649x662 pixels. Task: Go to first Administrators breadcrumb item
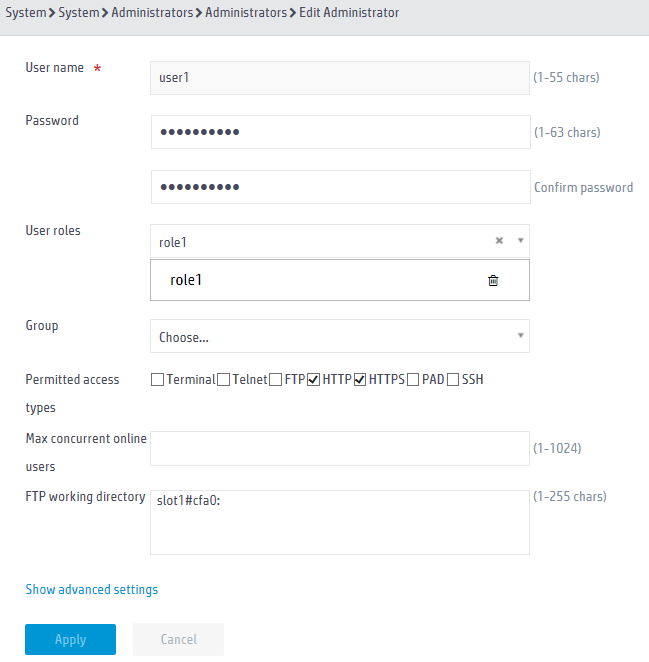(152, 13)
